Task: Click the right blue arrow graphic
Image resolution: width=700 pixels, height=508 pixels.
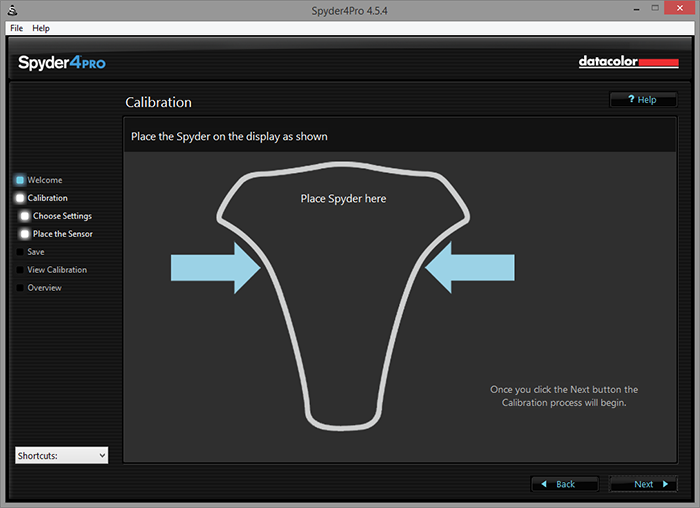Action: [x=470, y=267]
